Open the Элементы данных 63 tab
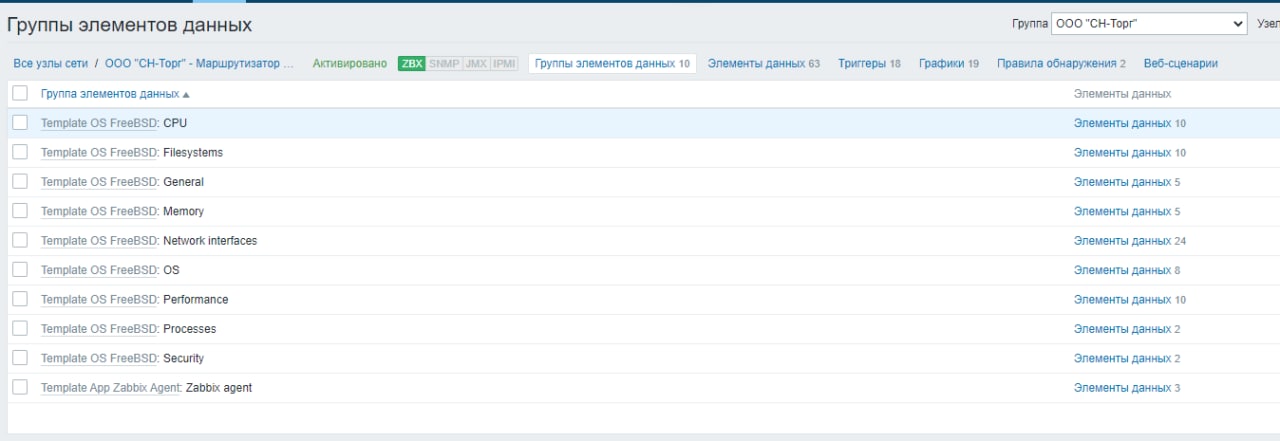 (764, 63)
